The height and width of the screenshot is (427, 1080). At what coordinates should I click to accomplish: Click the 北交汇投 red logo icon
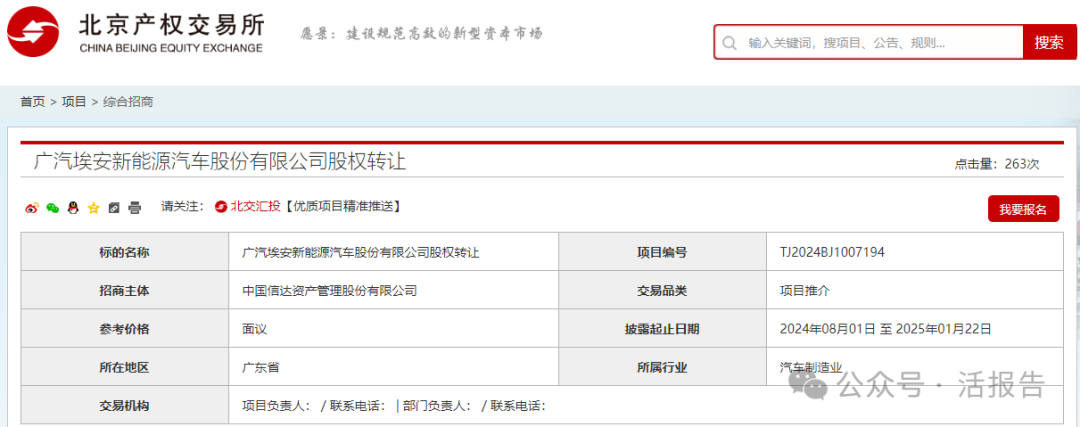[x=221, y=207]
